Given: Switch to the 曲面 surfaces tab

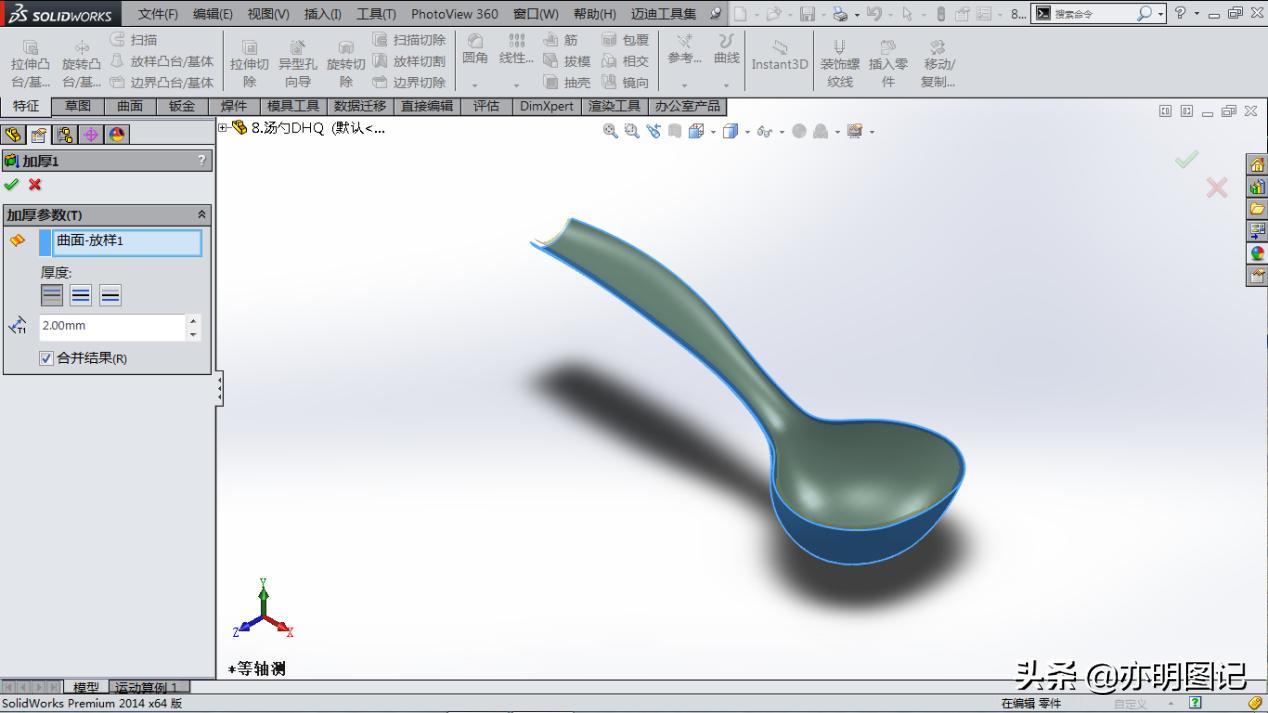Looking at the screenshot, I should 129,106.
